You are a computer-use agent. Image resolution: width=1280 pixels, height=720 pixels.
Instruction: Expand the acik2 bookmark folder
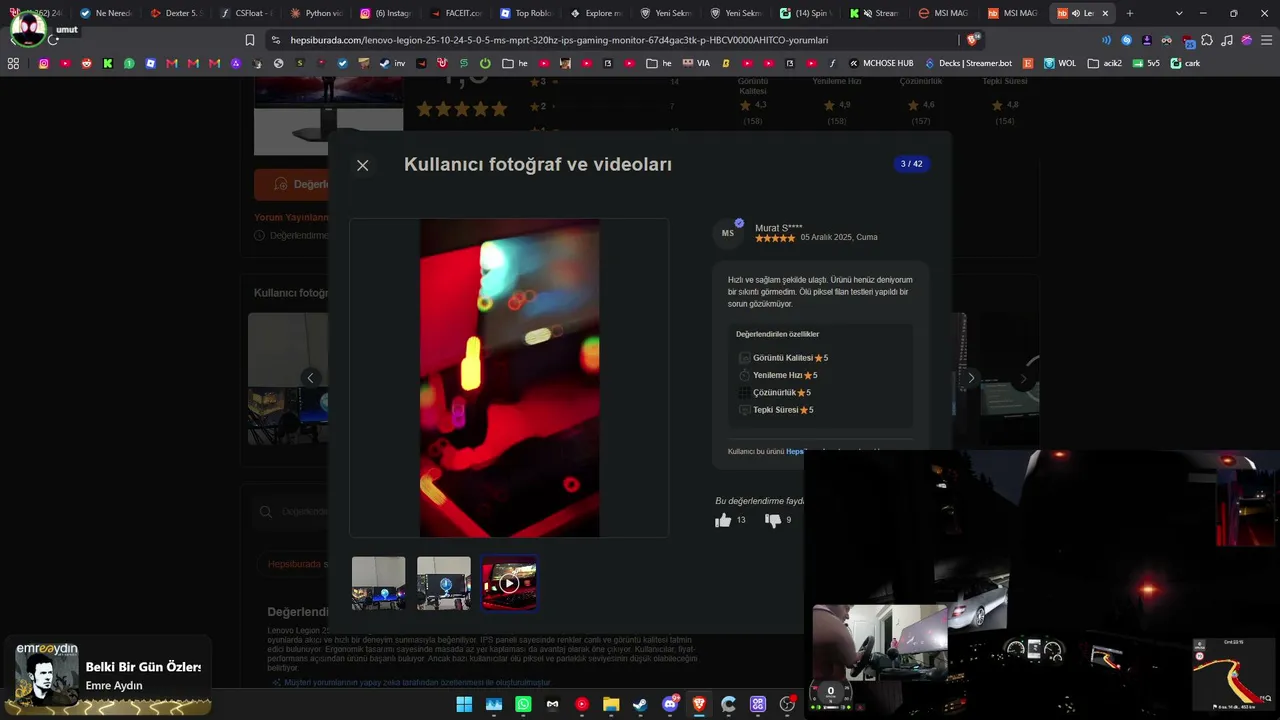pos(1105,63)
